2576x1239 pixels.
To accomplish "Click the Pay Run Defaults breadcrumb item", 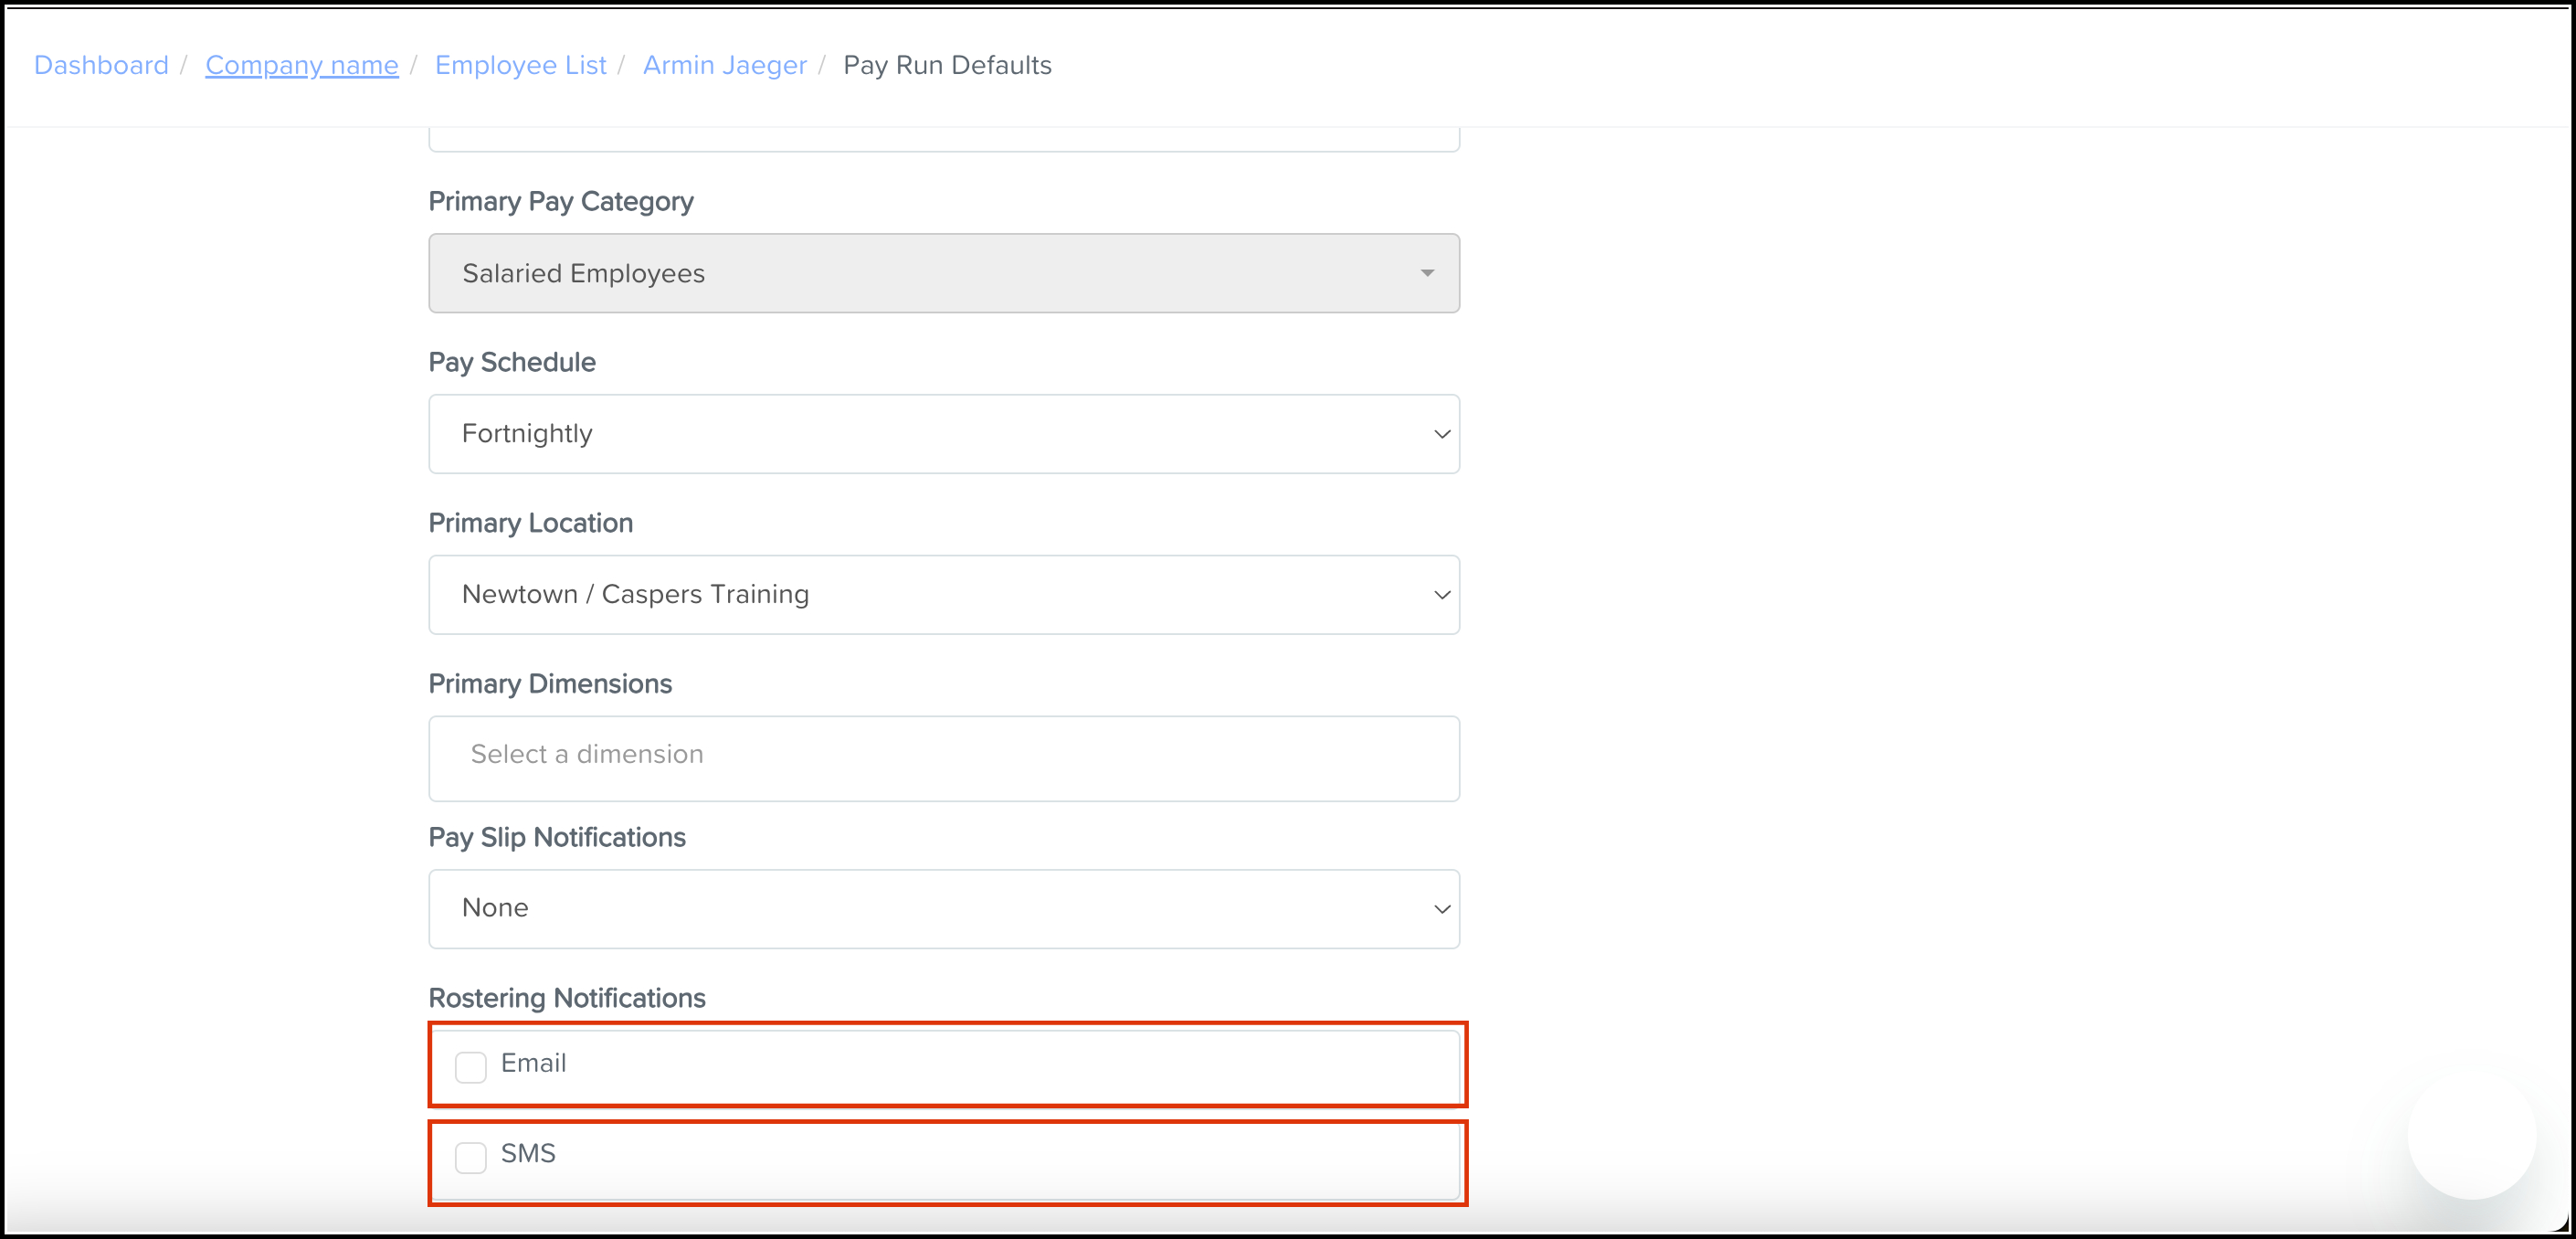I will click(947, 65).
